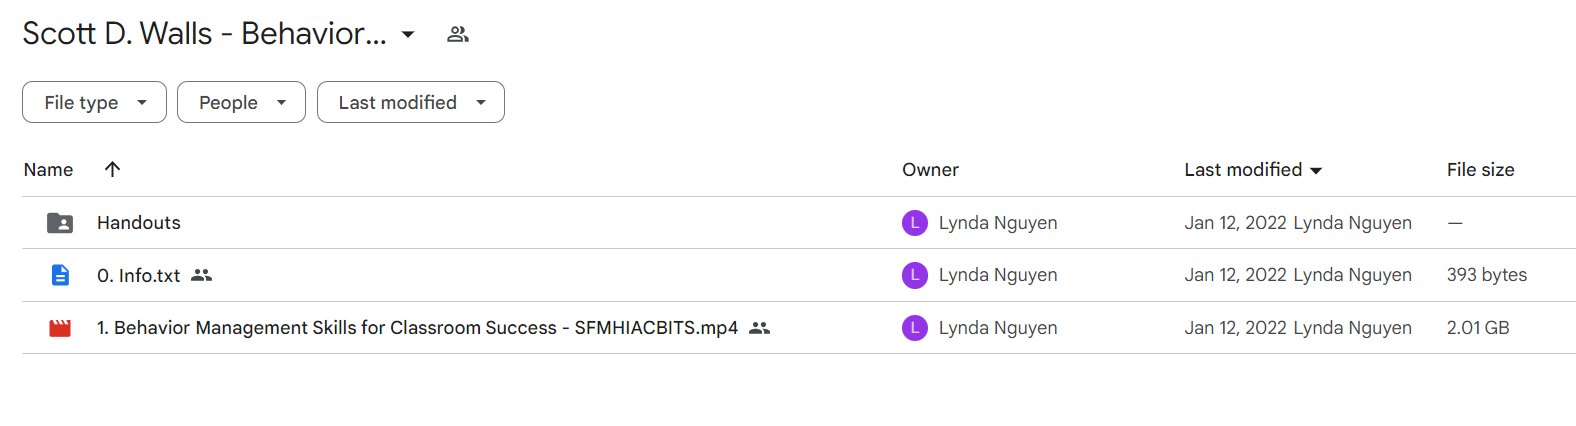Click the File size column header
1576x426 pixels.
tap(1480, 170)
